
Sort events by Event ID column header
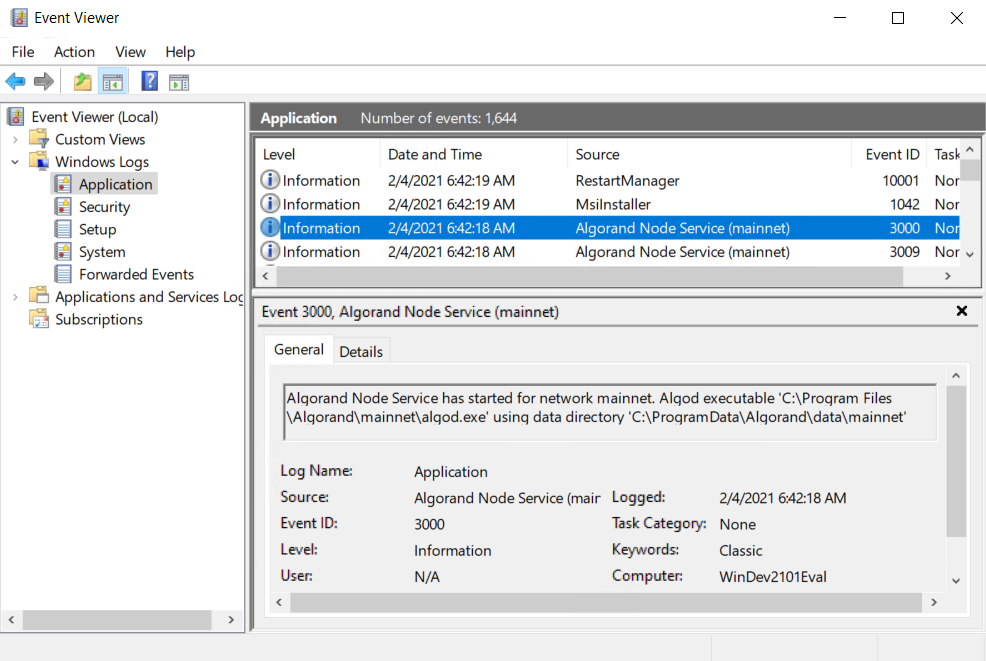click(889, 154)
